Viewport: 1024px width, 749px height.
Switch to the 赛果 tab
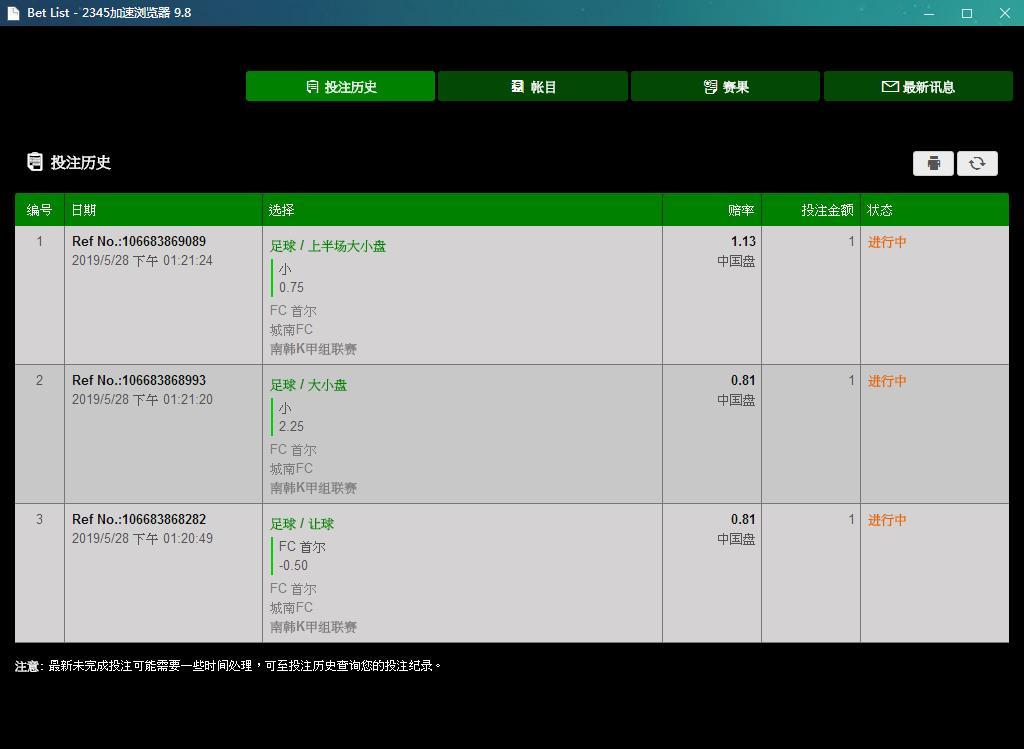tap(726, 86)
